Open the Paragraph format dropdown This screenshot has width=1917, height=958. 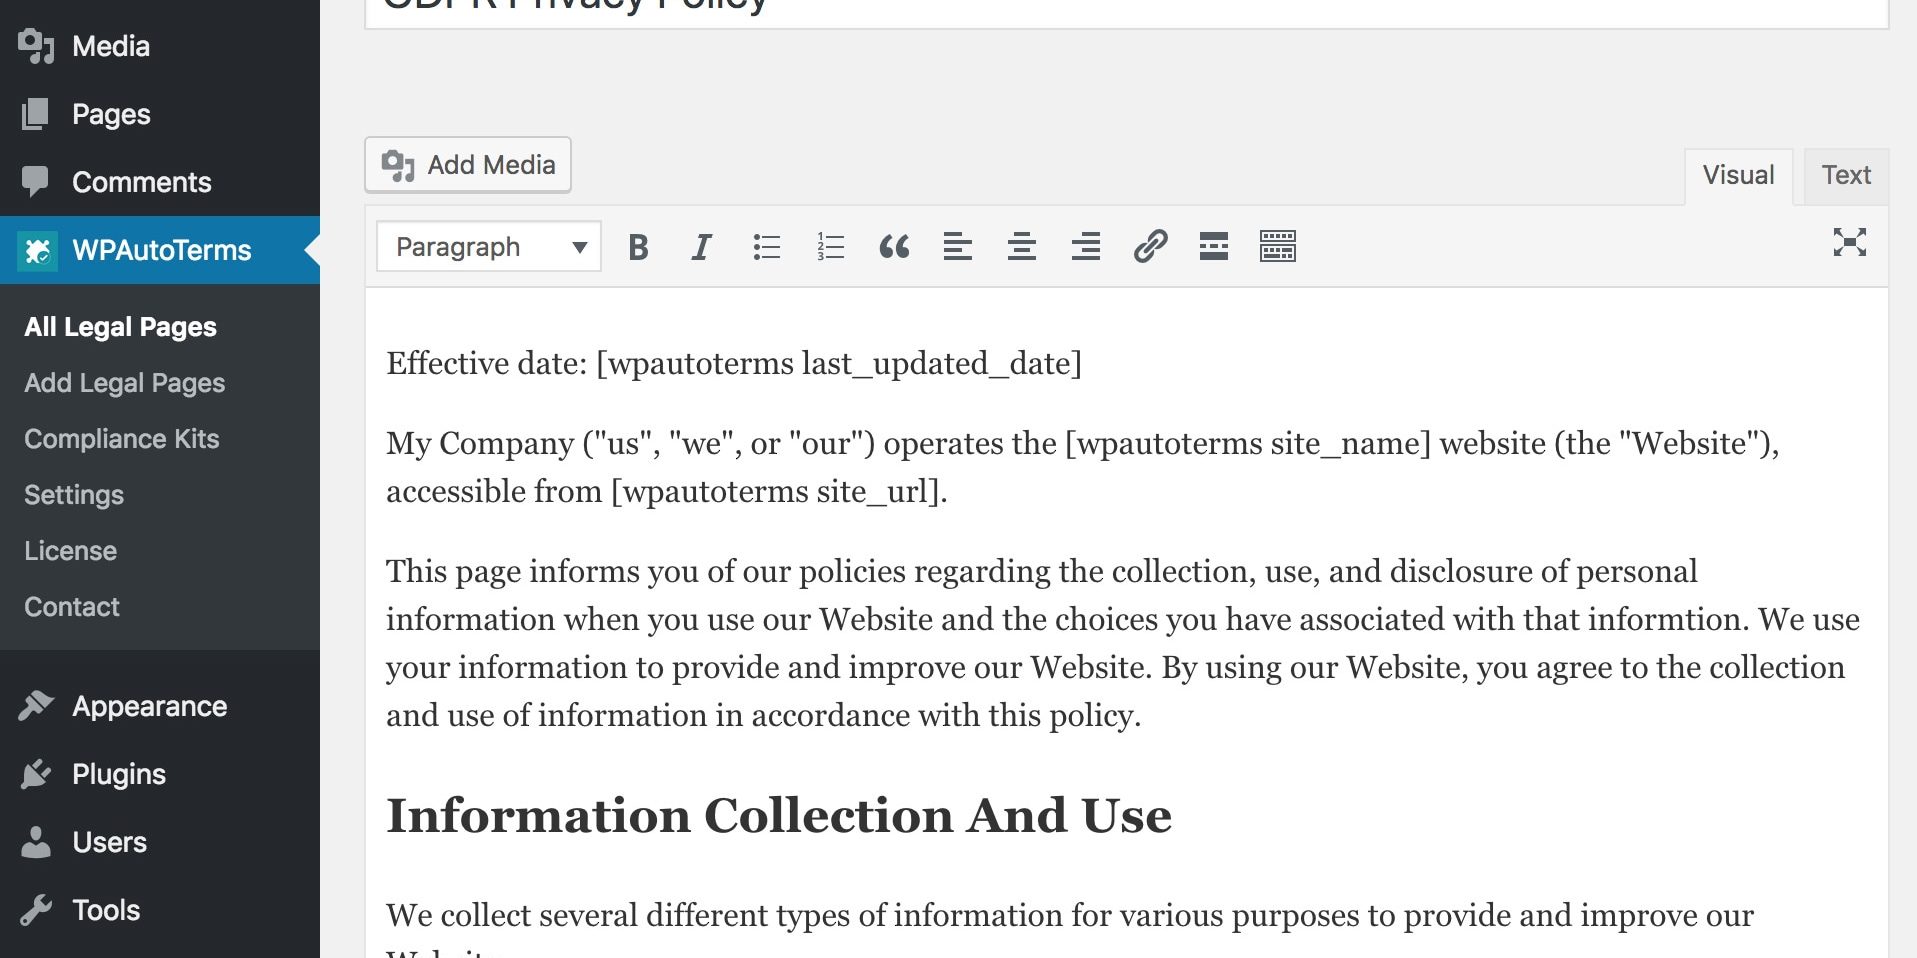[489, 247]
